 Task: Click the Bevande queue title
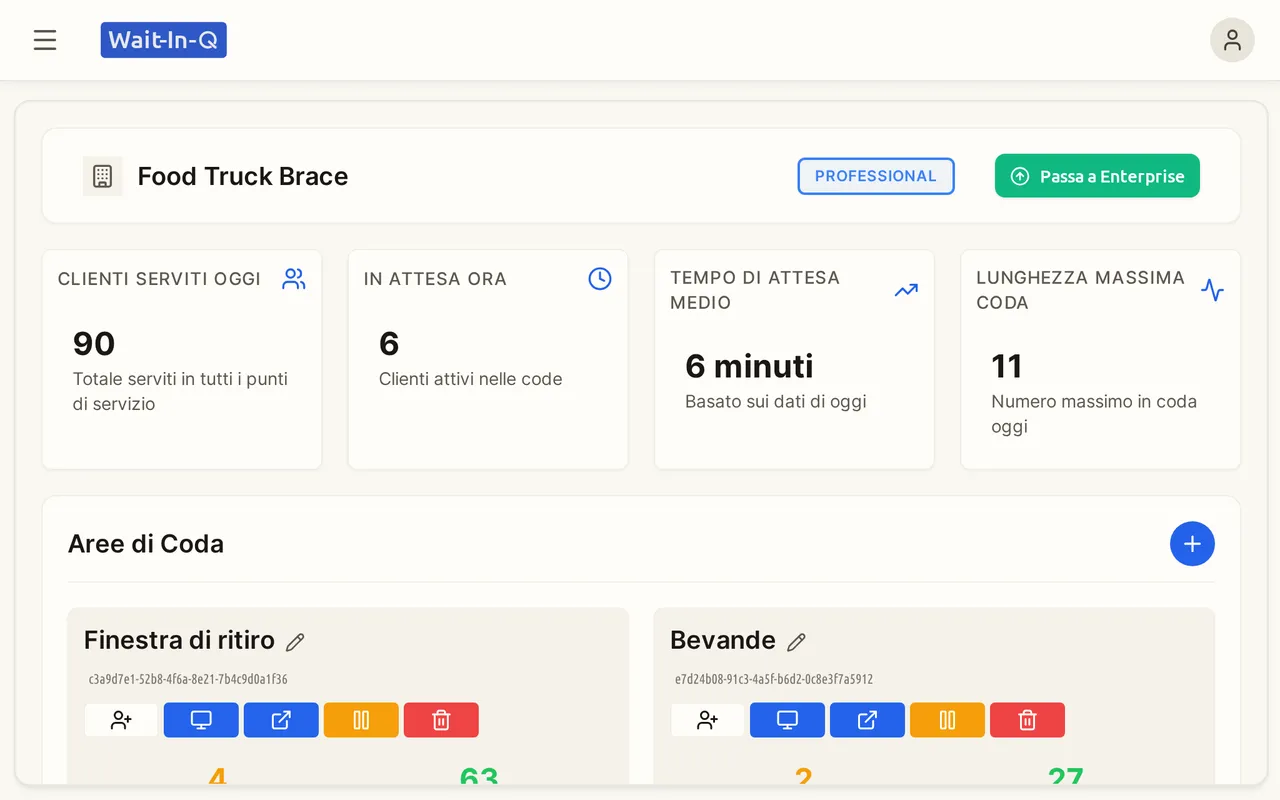[723, 640]
